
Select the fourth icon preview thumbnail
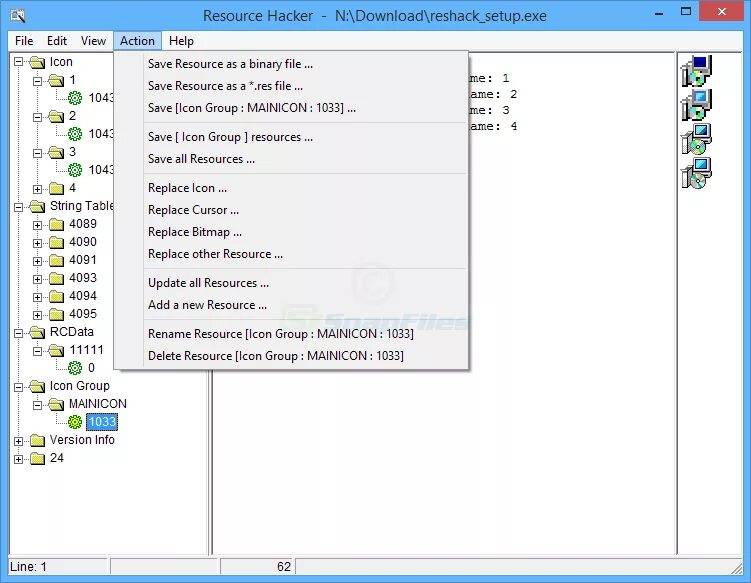click(x=696, y=173)
